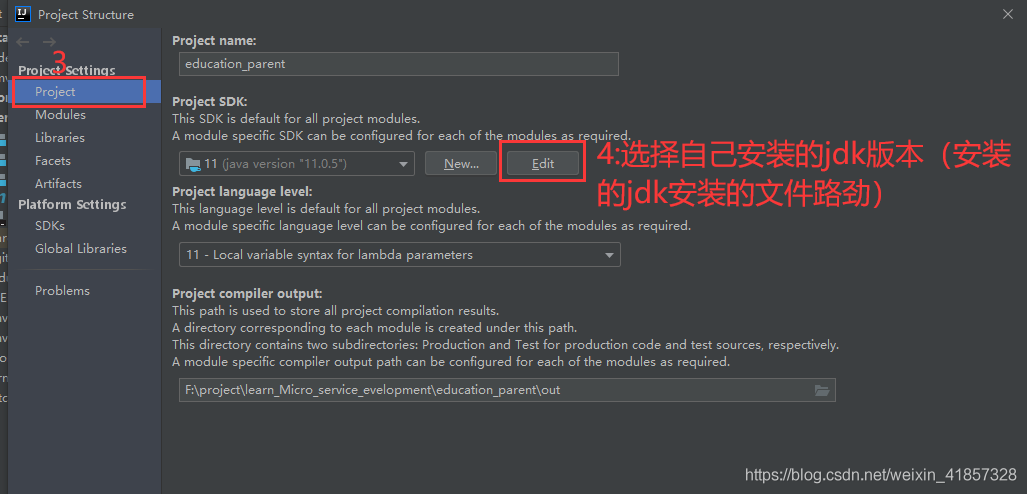
Task: Close the Project Structure dialog
Action: [1009, 14]
